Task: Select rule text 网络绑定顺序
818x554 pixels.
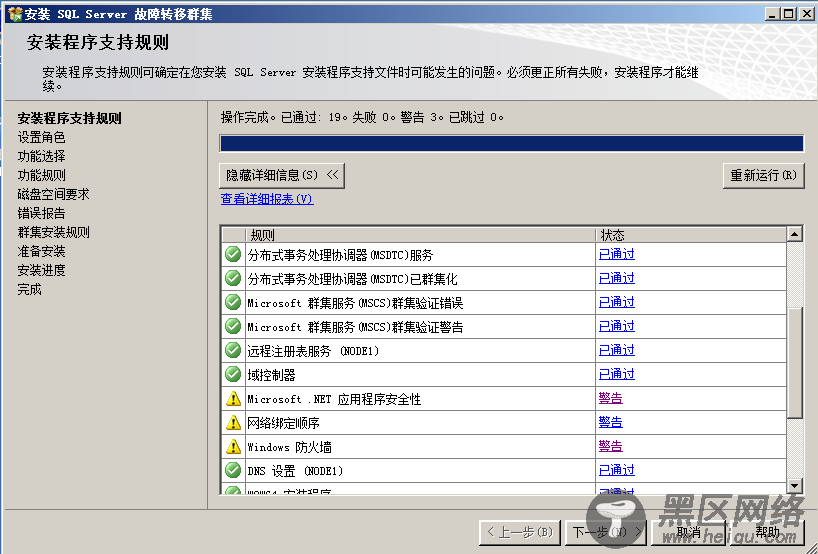Action: (283, 423)
